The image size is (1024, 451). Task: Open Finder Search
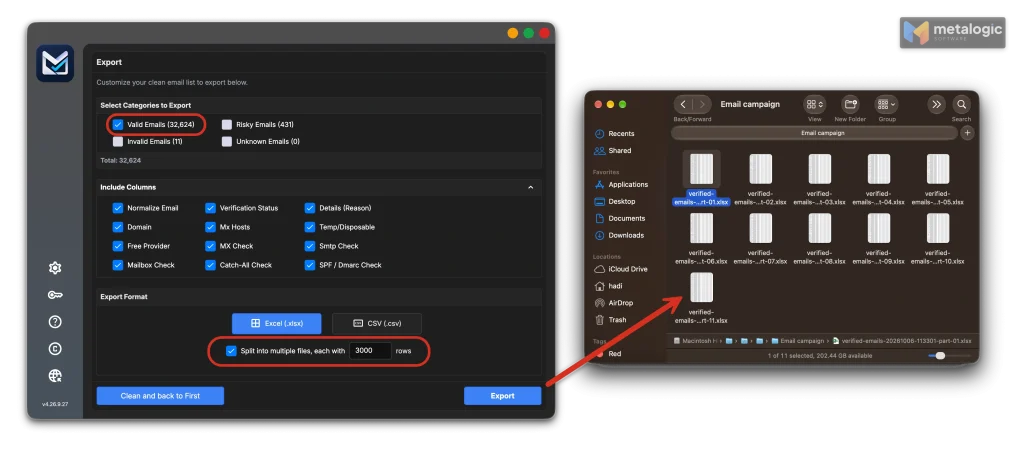point(961,104)
